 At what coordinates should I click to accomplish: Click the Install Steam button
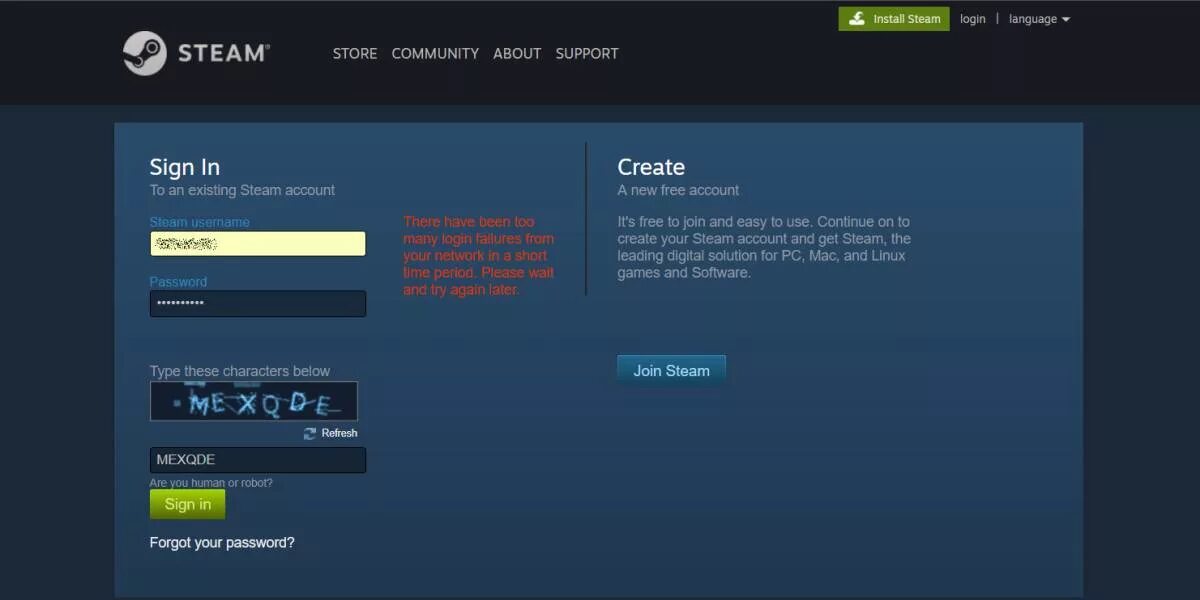(894, 19)
